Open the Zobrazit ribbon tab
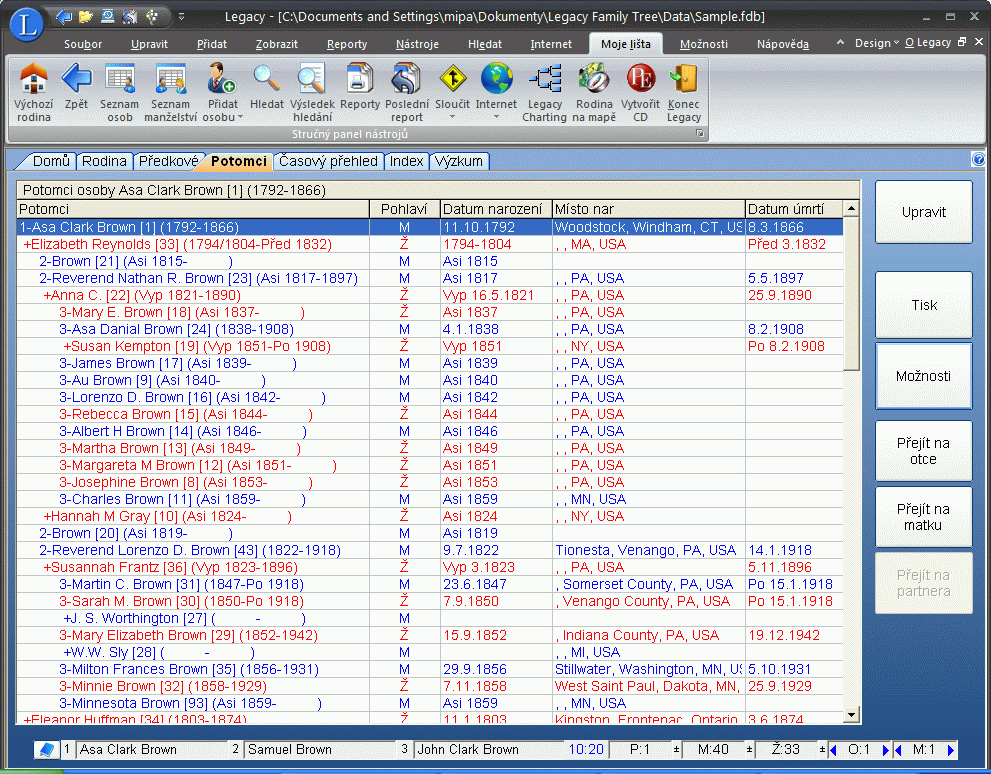Viewport: 991px width, 774px height. (x=277, y=44)
